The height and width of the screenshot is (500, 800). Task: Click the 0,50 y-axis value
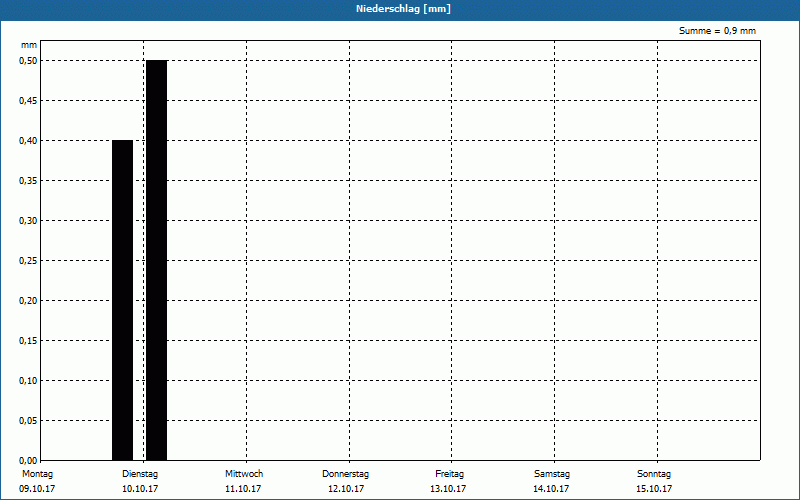pyautogui.click(x=28, y=60)
